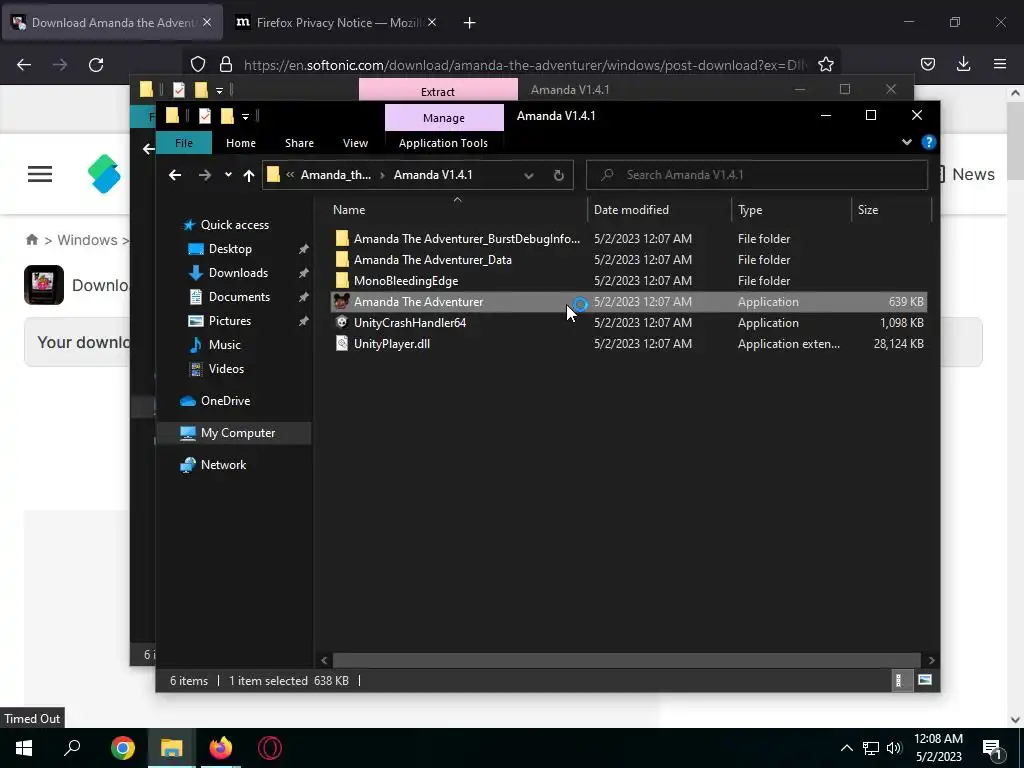
Task: Open Quick access in navigation pane
Action: pyautogui.click(x=234, y=225)
